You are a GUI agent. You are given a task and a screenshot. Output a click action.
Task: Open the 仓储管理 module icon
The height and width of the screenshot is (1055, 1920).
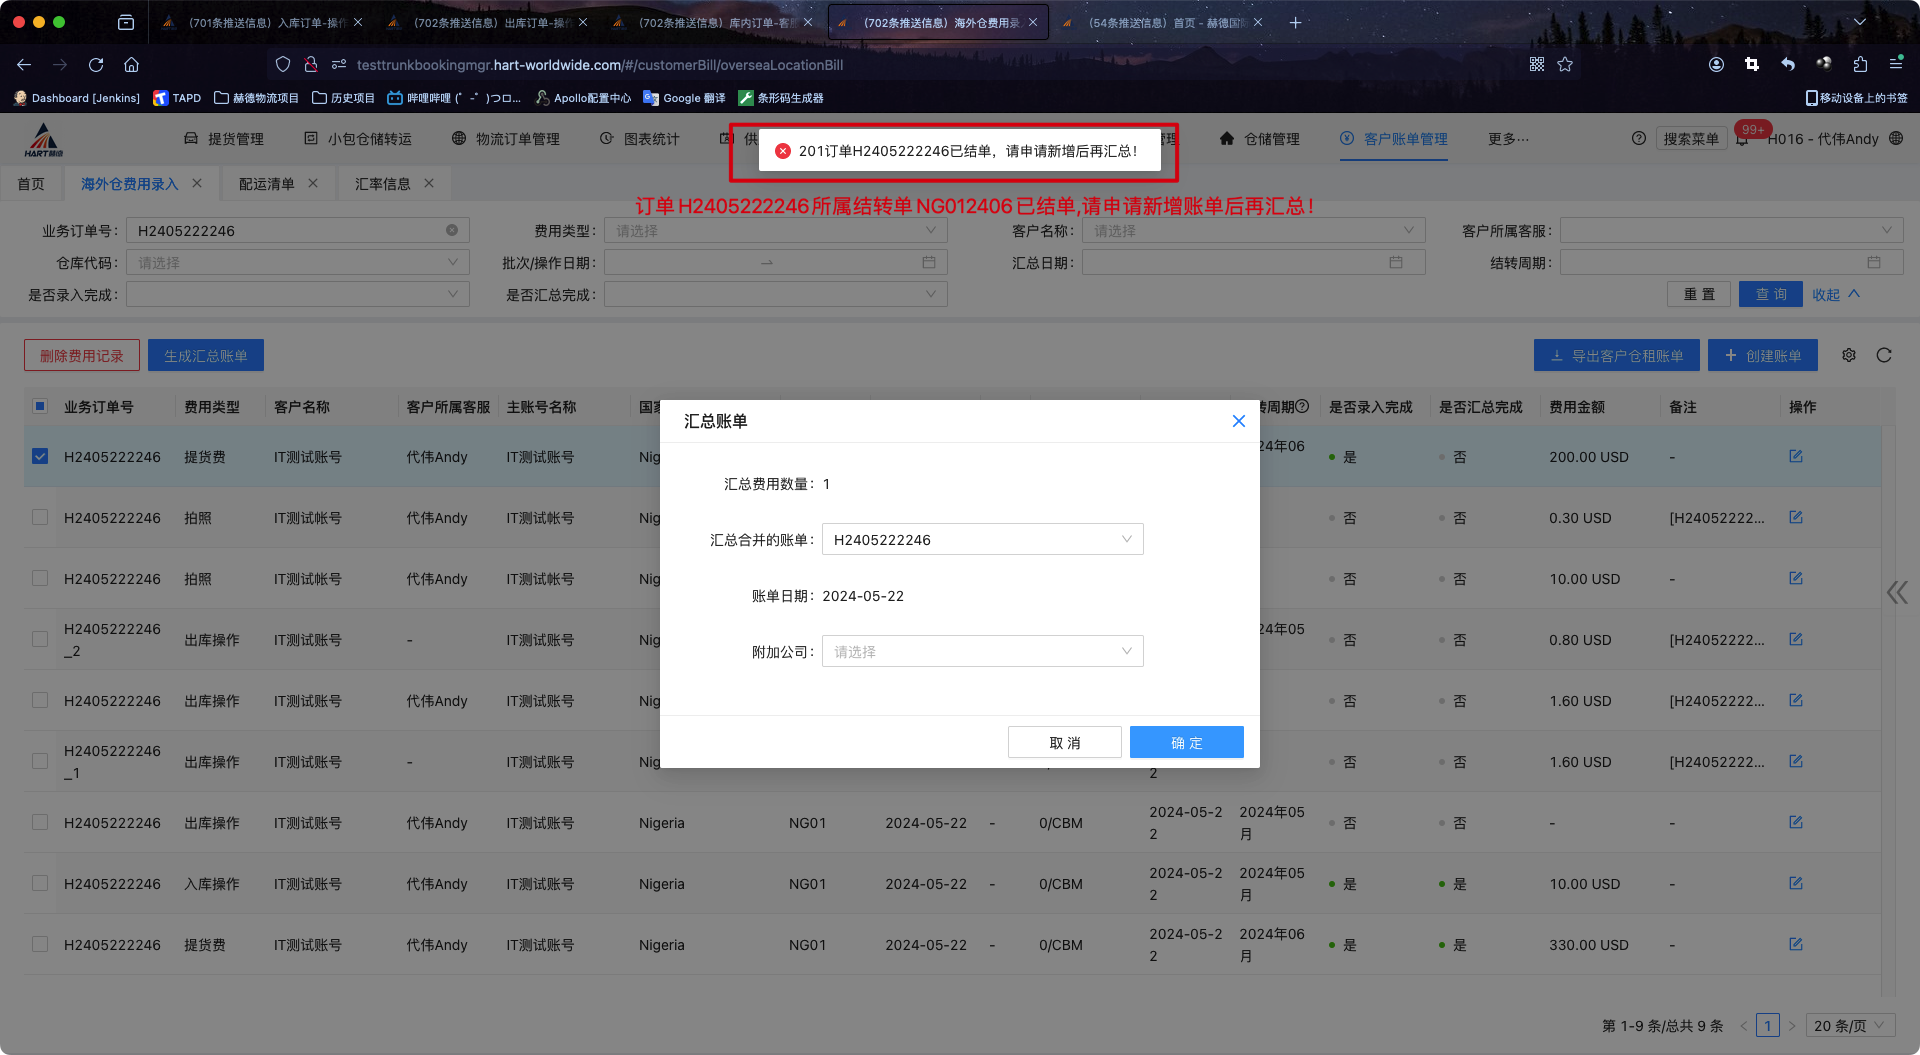click(x=1227, y=139)
